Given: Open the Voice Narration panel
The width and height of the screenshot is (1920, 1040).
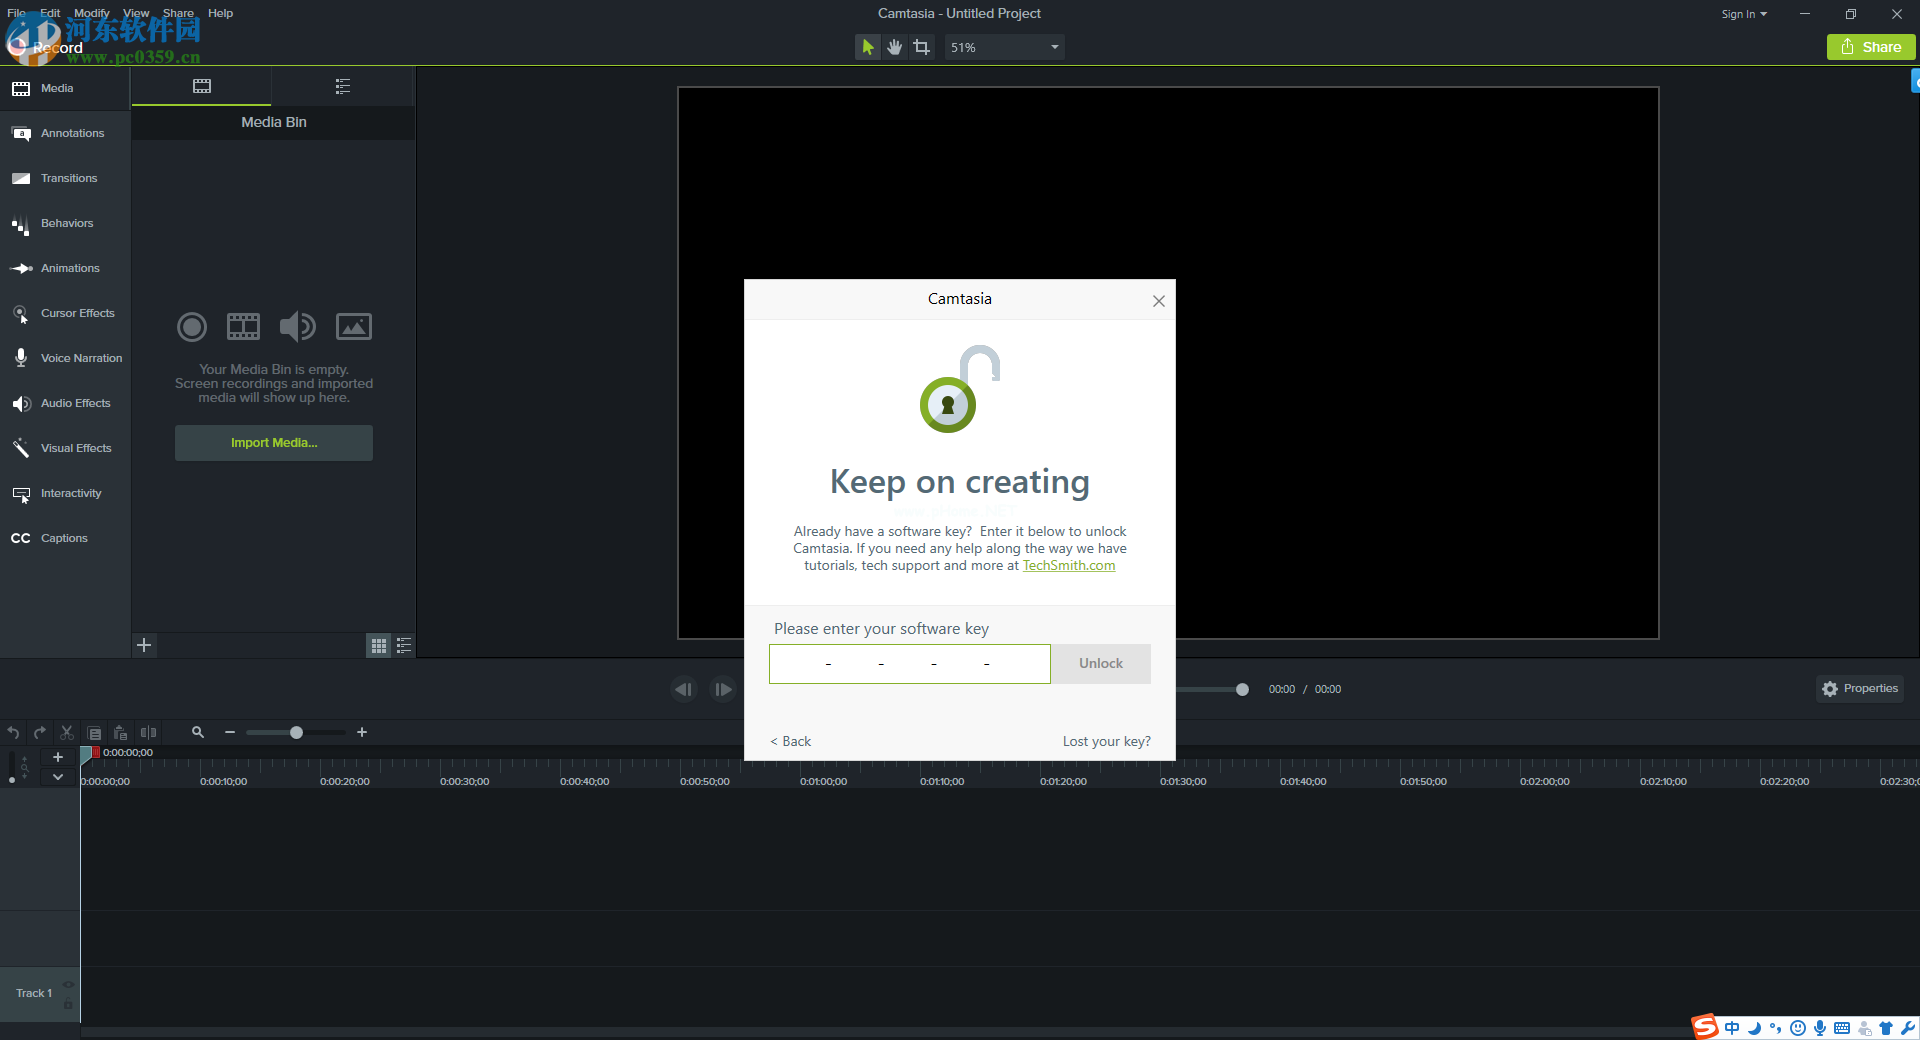Looking at the screenshot, I should (x=65, y=358).
